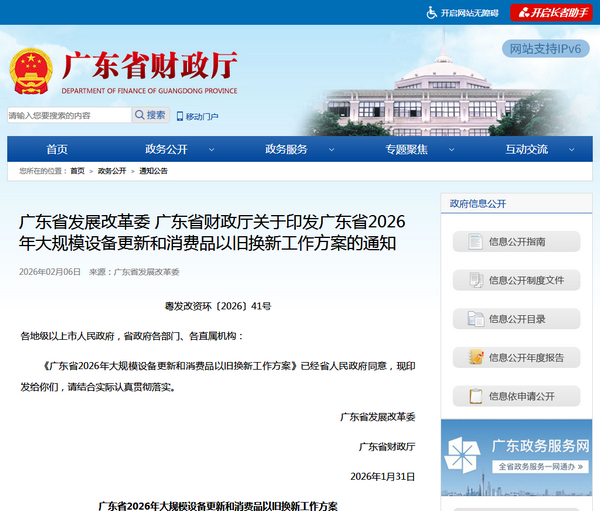Enable elder-friendly mode via 开启长者助手
The width and height of the screenshot is (600, 511).
click(x=551, y=12)
